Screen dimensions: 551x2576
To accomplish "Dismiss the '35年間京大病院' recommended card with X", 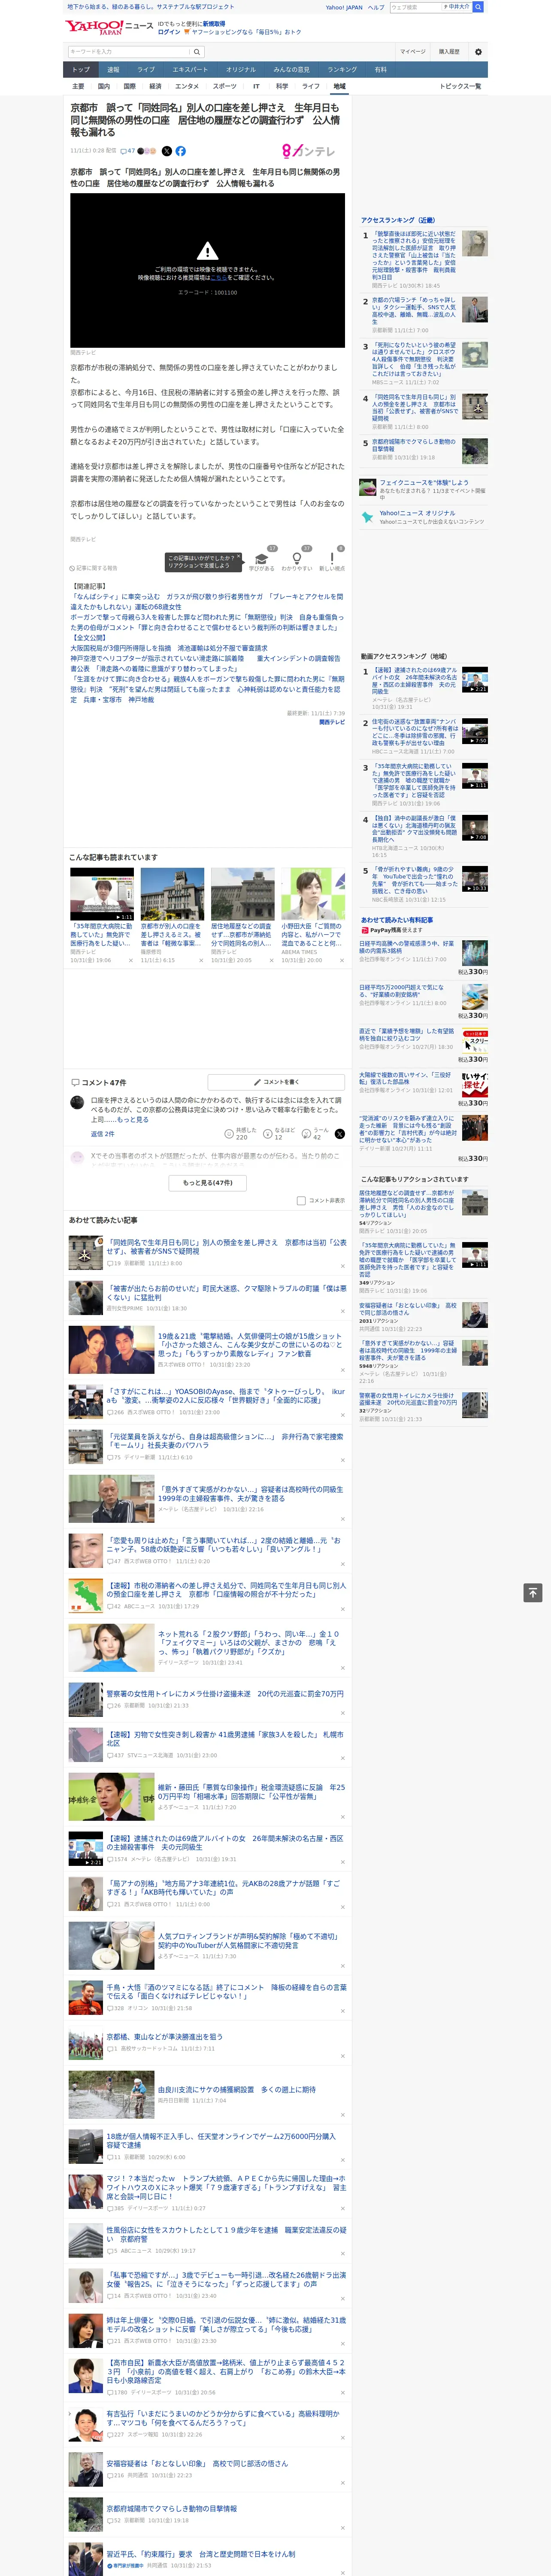I will point(130,960).
